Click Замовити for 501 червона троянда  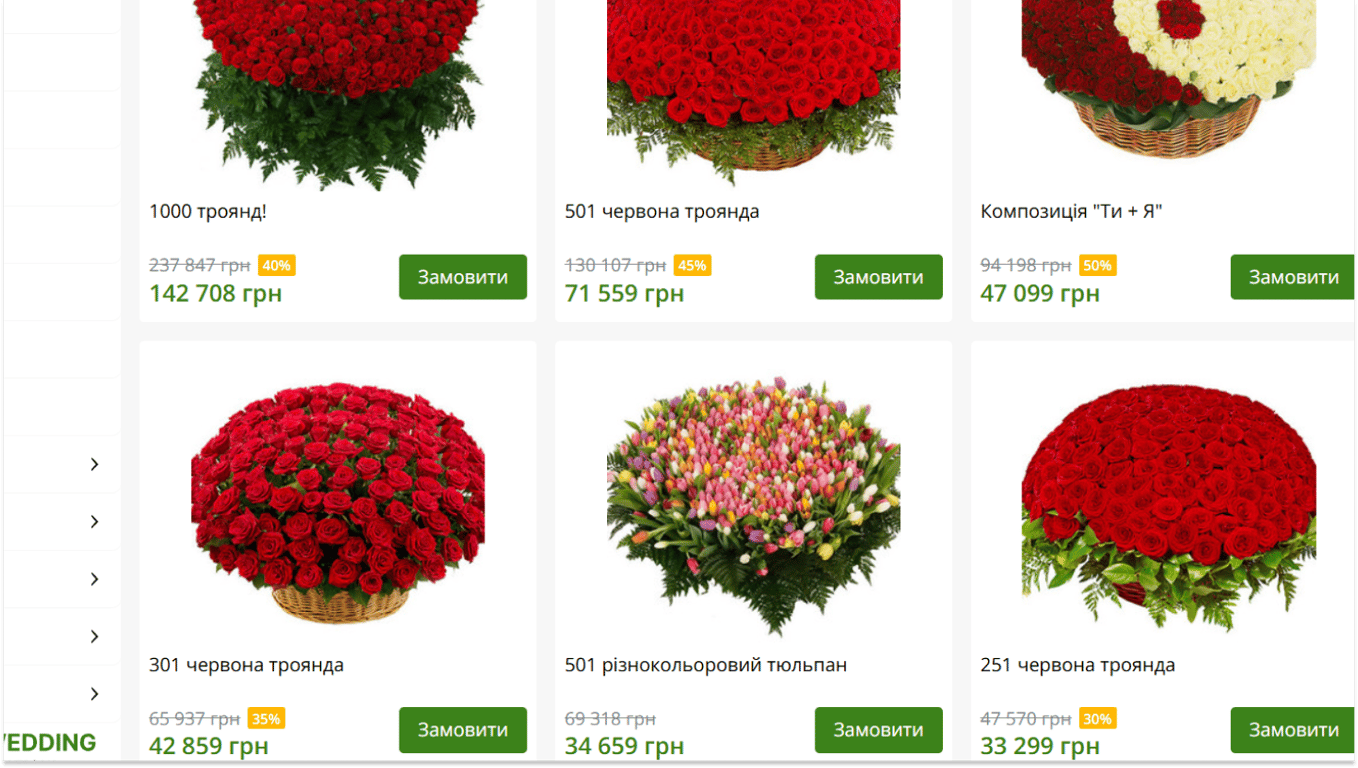[878, 277]
